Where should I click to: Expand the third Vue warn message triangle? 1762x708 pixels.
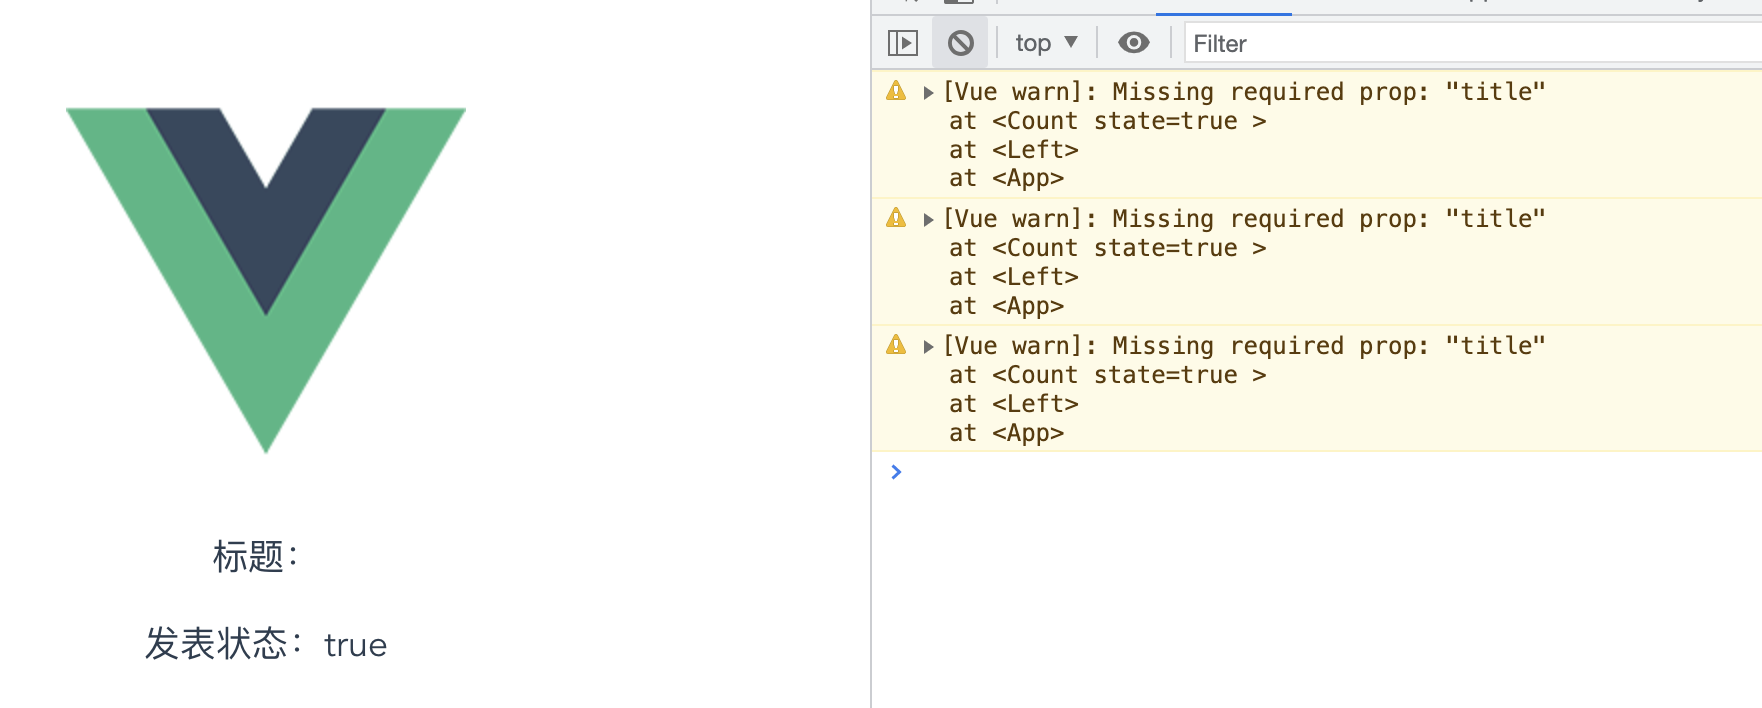pos(928,347)
